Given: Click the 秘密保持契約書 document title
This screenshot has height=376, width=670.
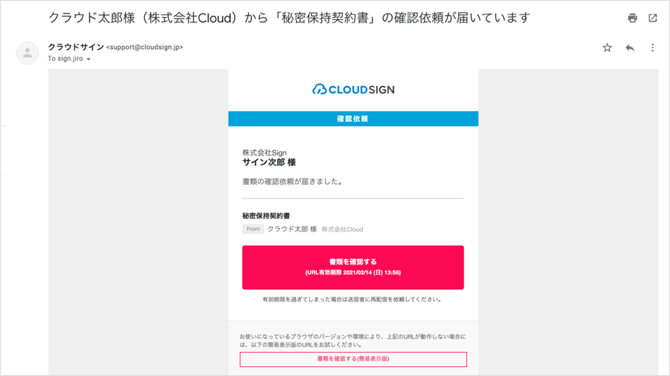Looking at the screenshot, I should (266, 216).
